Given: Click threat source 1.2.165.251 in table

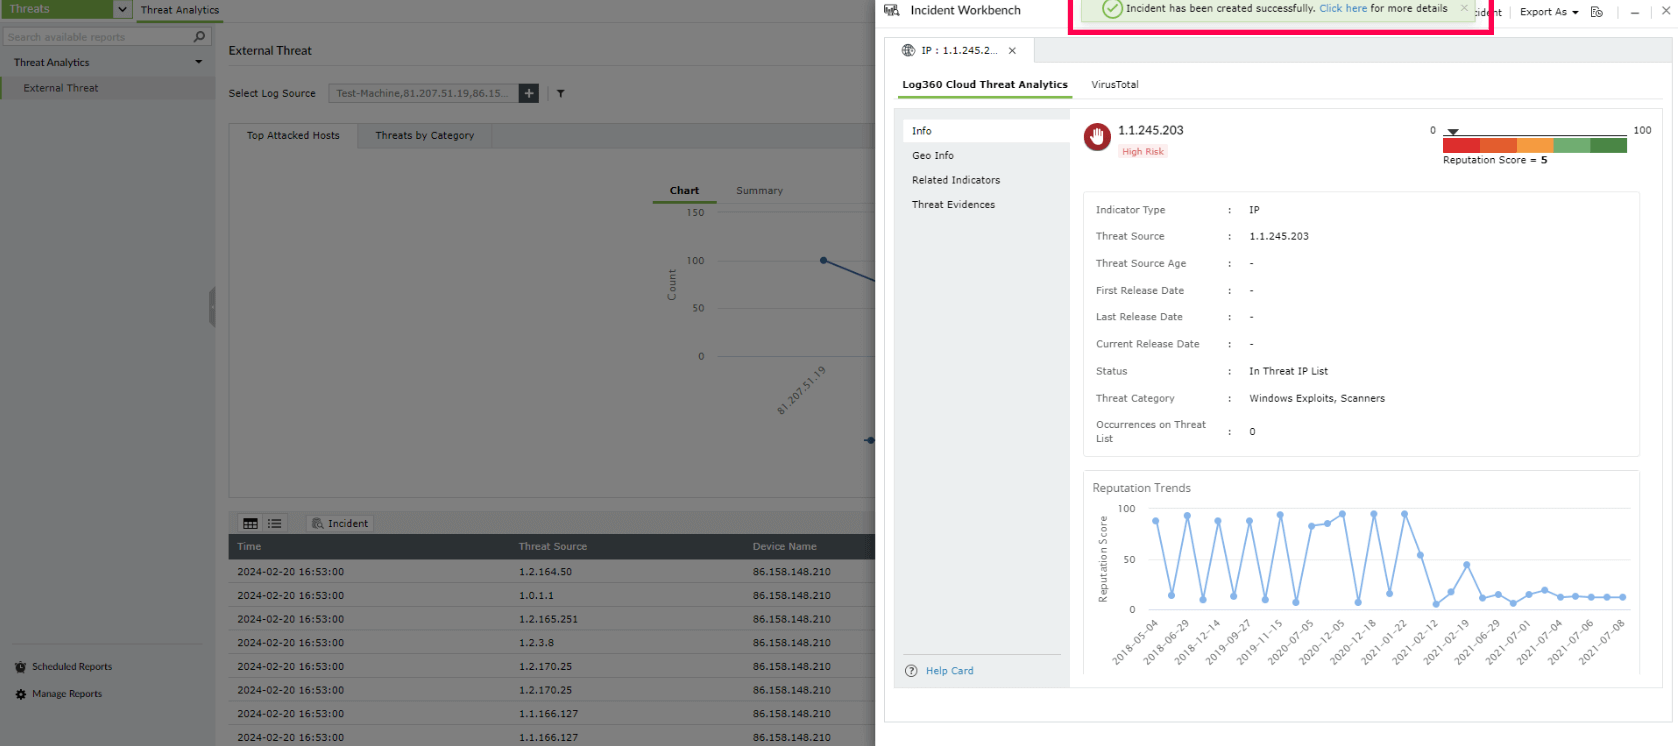Looking at the screenshot, I should click(x=548, y=620).
